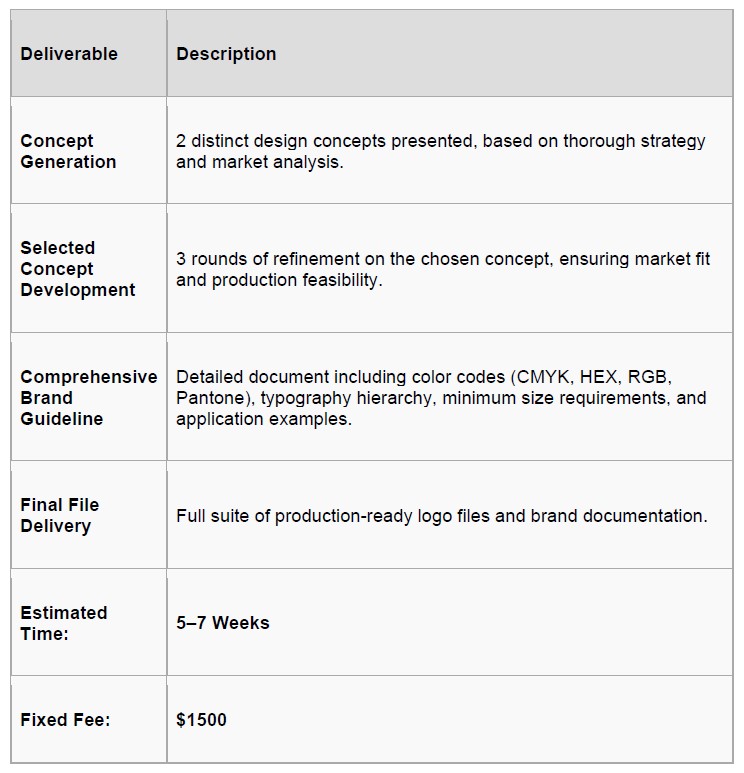Select the Concept Generation cell
This screenshot has width=744, height=773.
68,151
